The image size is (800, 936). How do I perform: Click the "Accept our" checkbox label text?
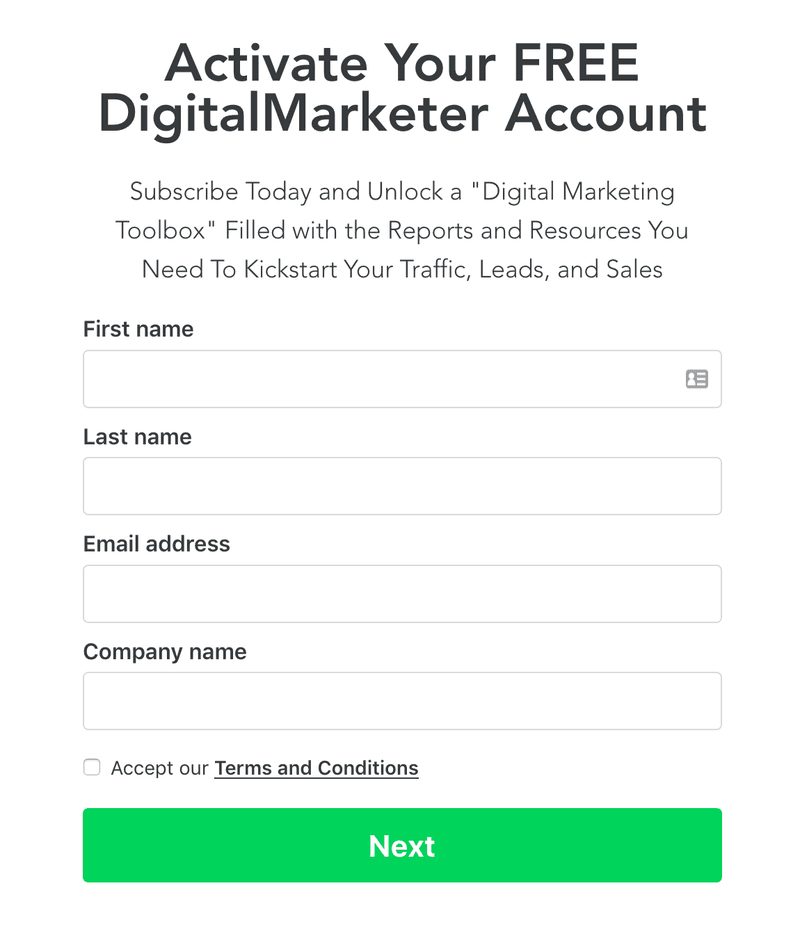pos(159,768)
